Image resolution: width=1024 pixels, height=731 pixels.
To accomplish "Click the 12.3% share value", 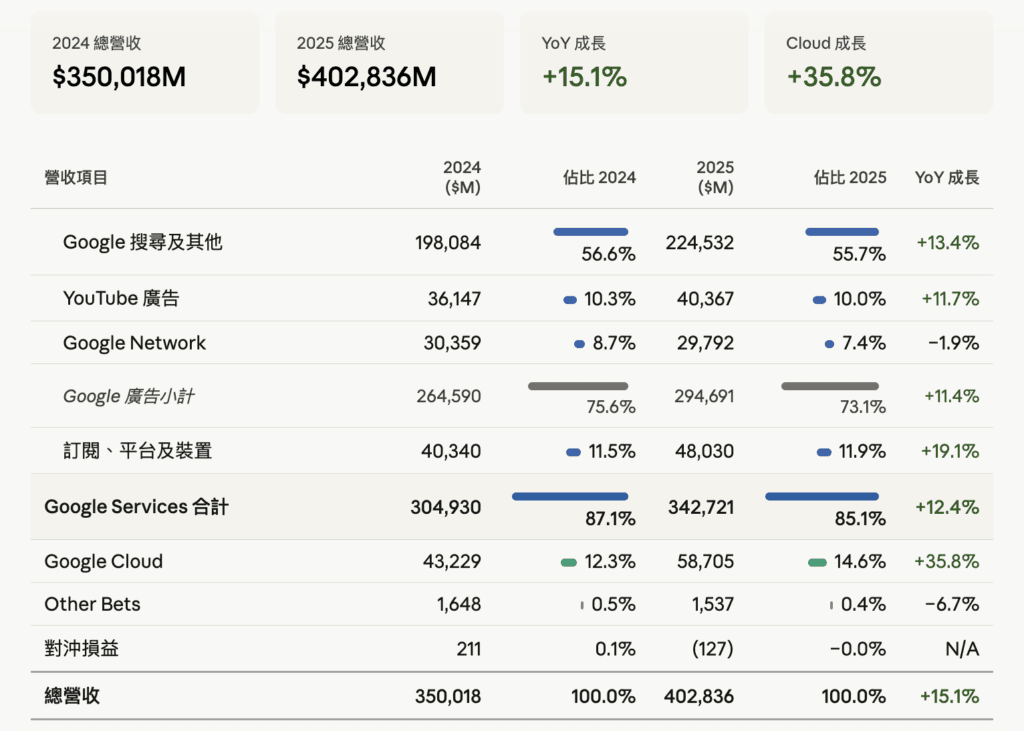I will (610, 562).
